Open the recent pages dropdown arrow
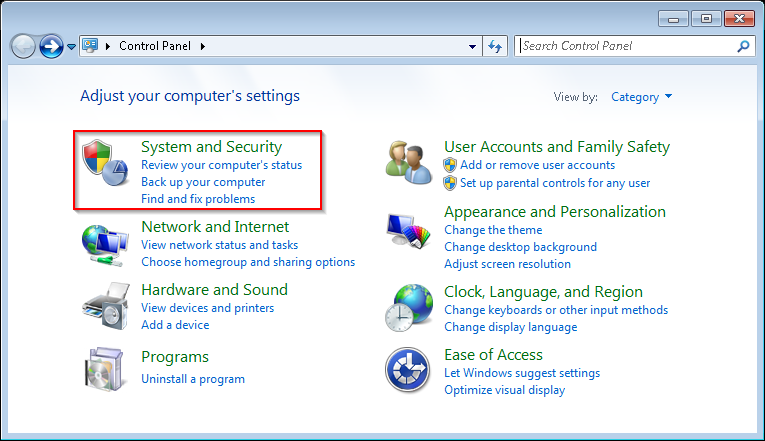The height and width of the screenshot is (441, 765). [72, 47]
